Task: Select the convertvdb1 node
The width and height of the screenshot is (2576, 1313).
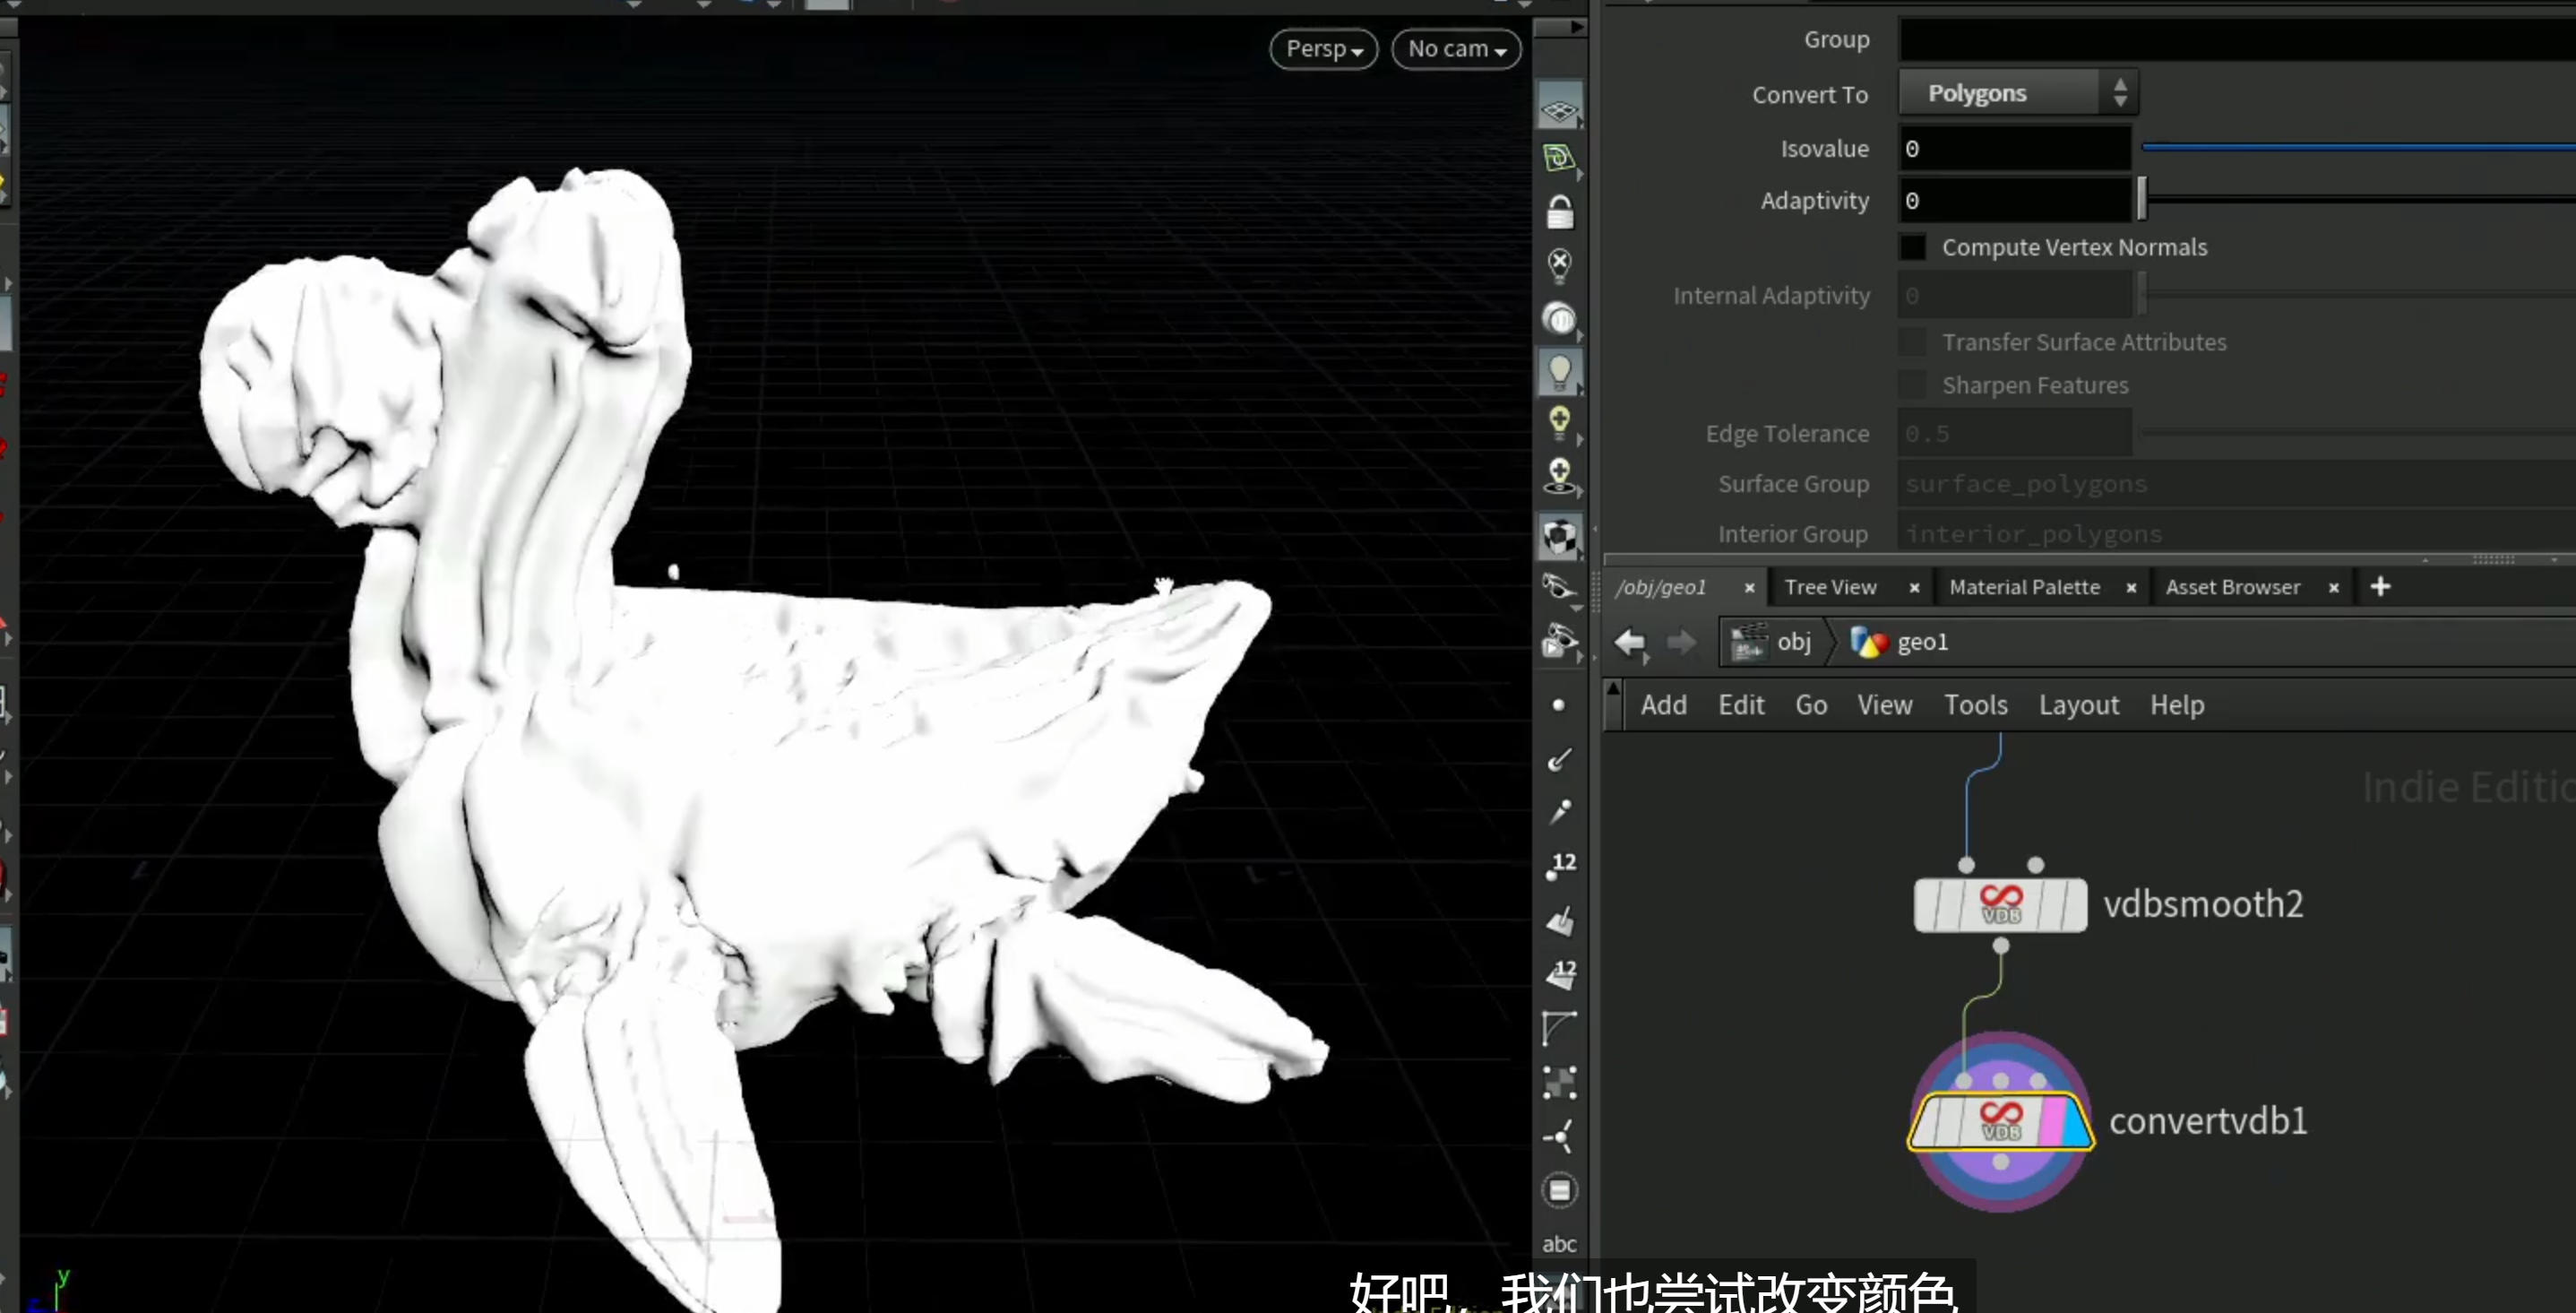Action: (x=2000, y=1121)
